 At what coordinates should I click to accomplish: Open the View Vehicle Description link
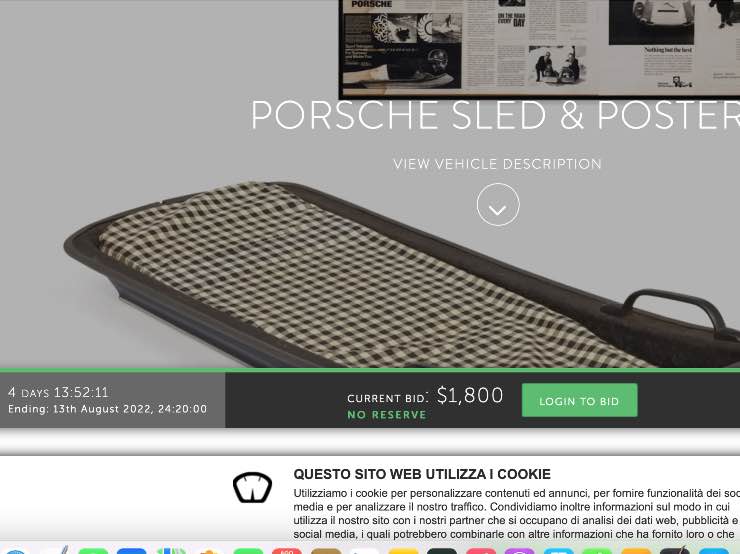point(497,164)
